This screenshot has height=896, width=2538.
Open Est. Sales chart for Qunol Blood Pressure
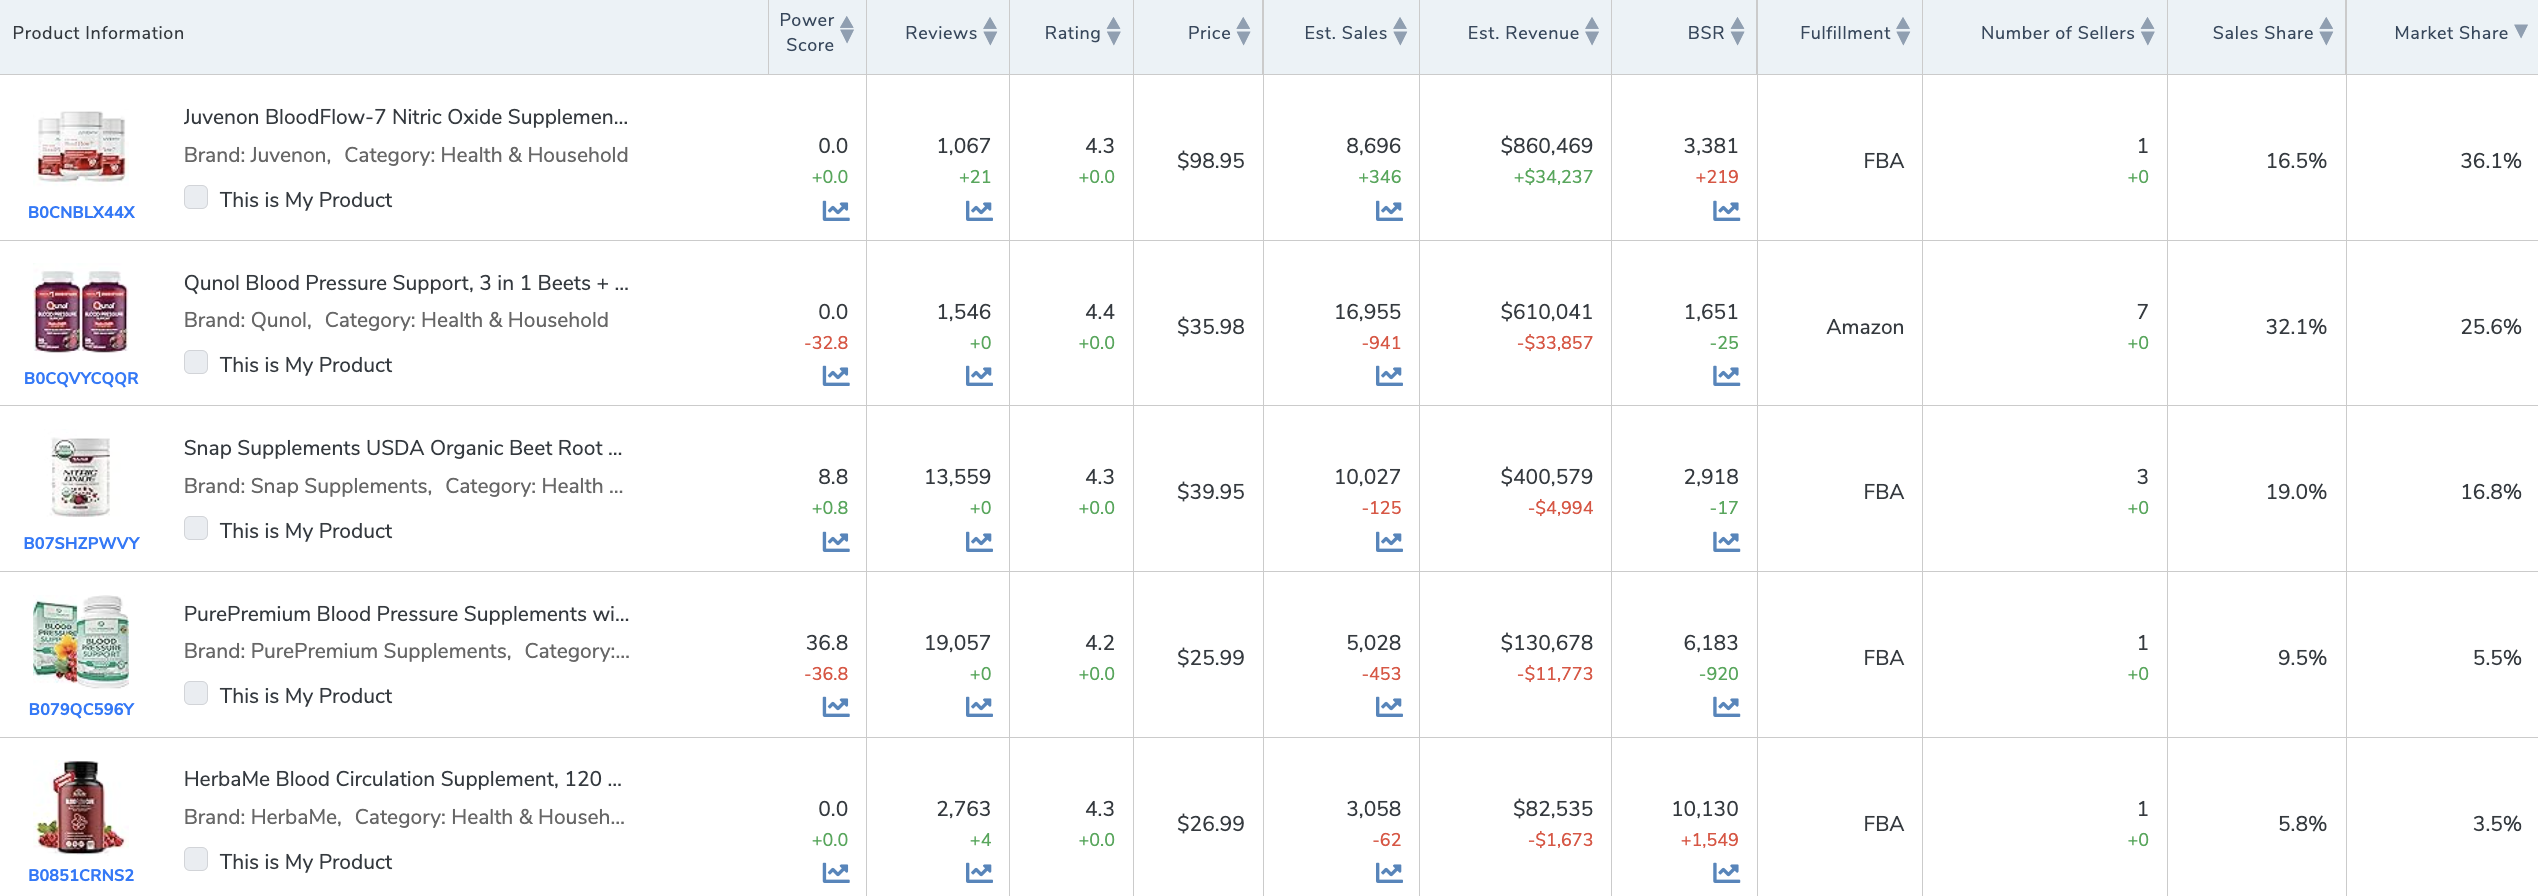point(1389,376)
